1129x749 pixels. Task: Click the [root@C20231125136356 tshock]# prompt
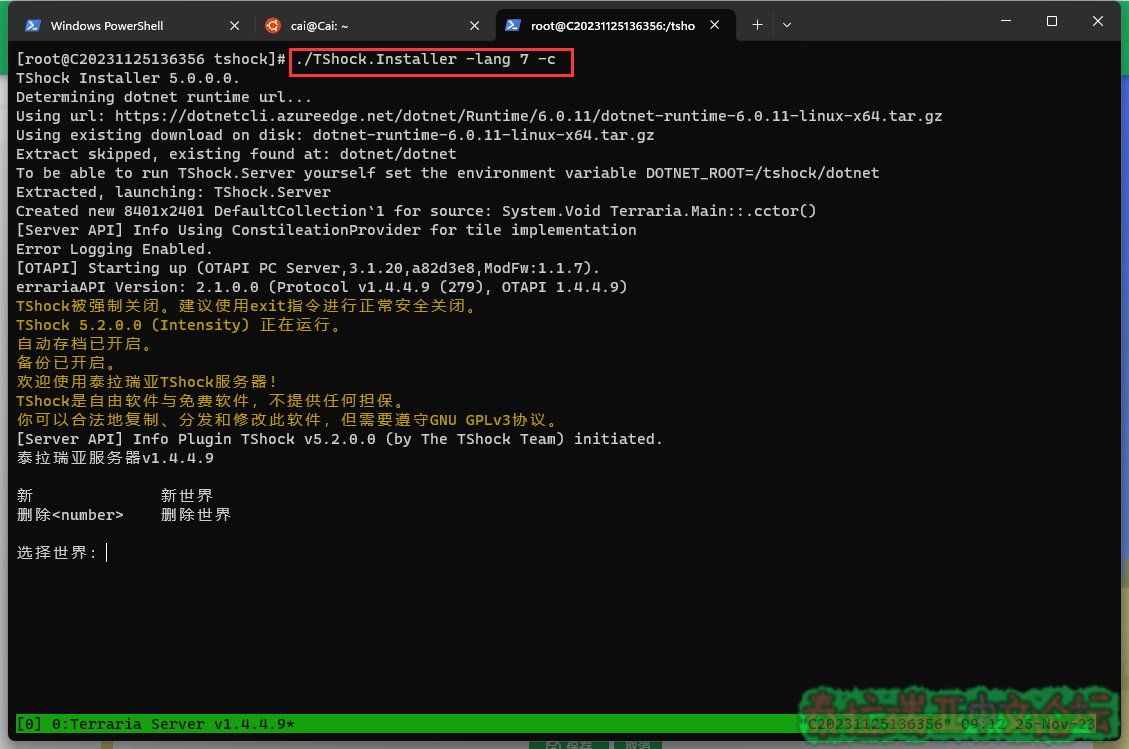click(x=151, y=60)
